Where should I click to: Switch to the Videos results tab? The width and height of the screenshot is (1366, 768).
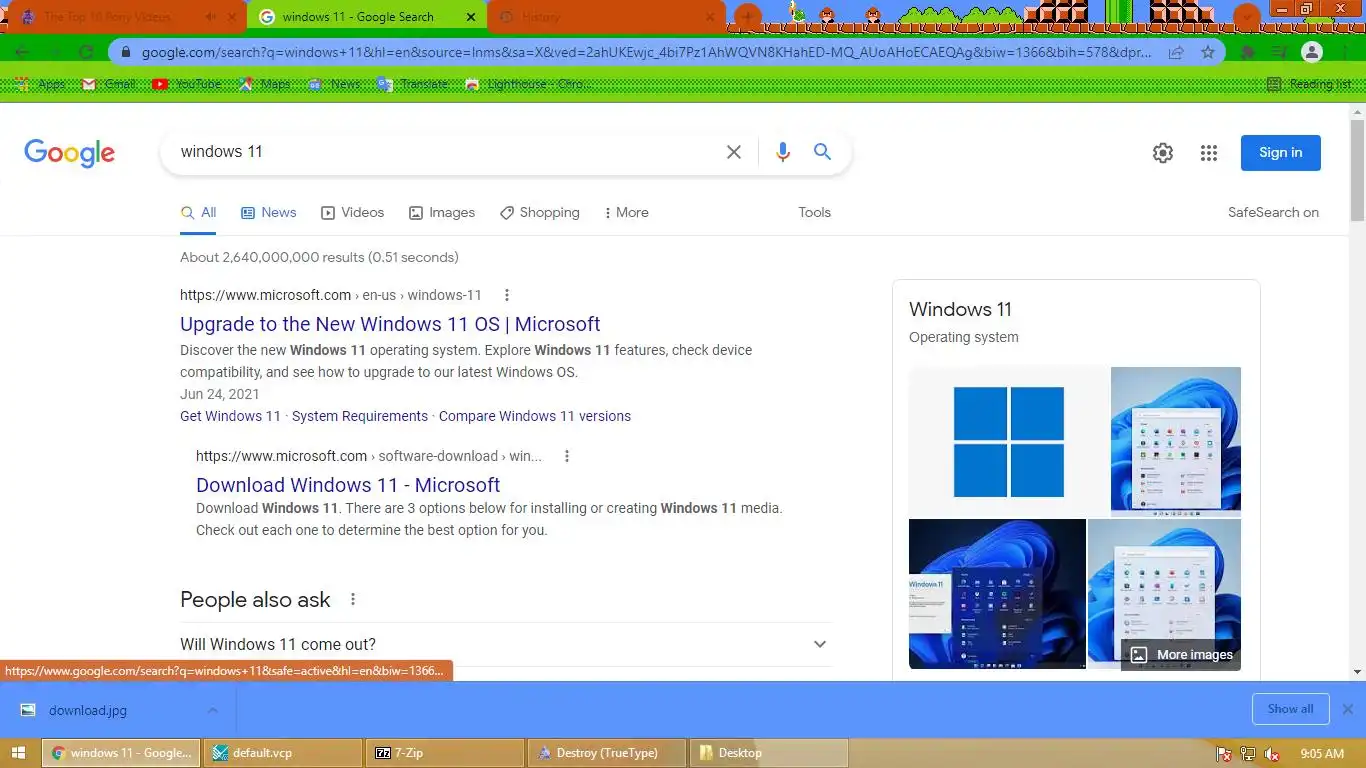pyautogui.click(x=352, y=212)
